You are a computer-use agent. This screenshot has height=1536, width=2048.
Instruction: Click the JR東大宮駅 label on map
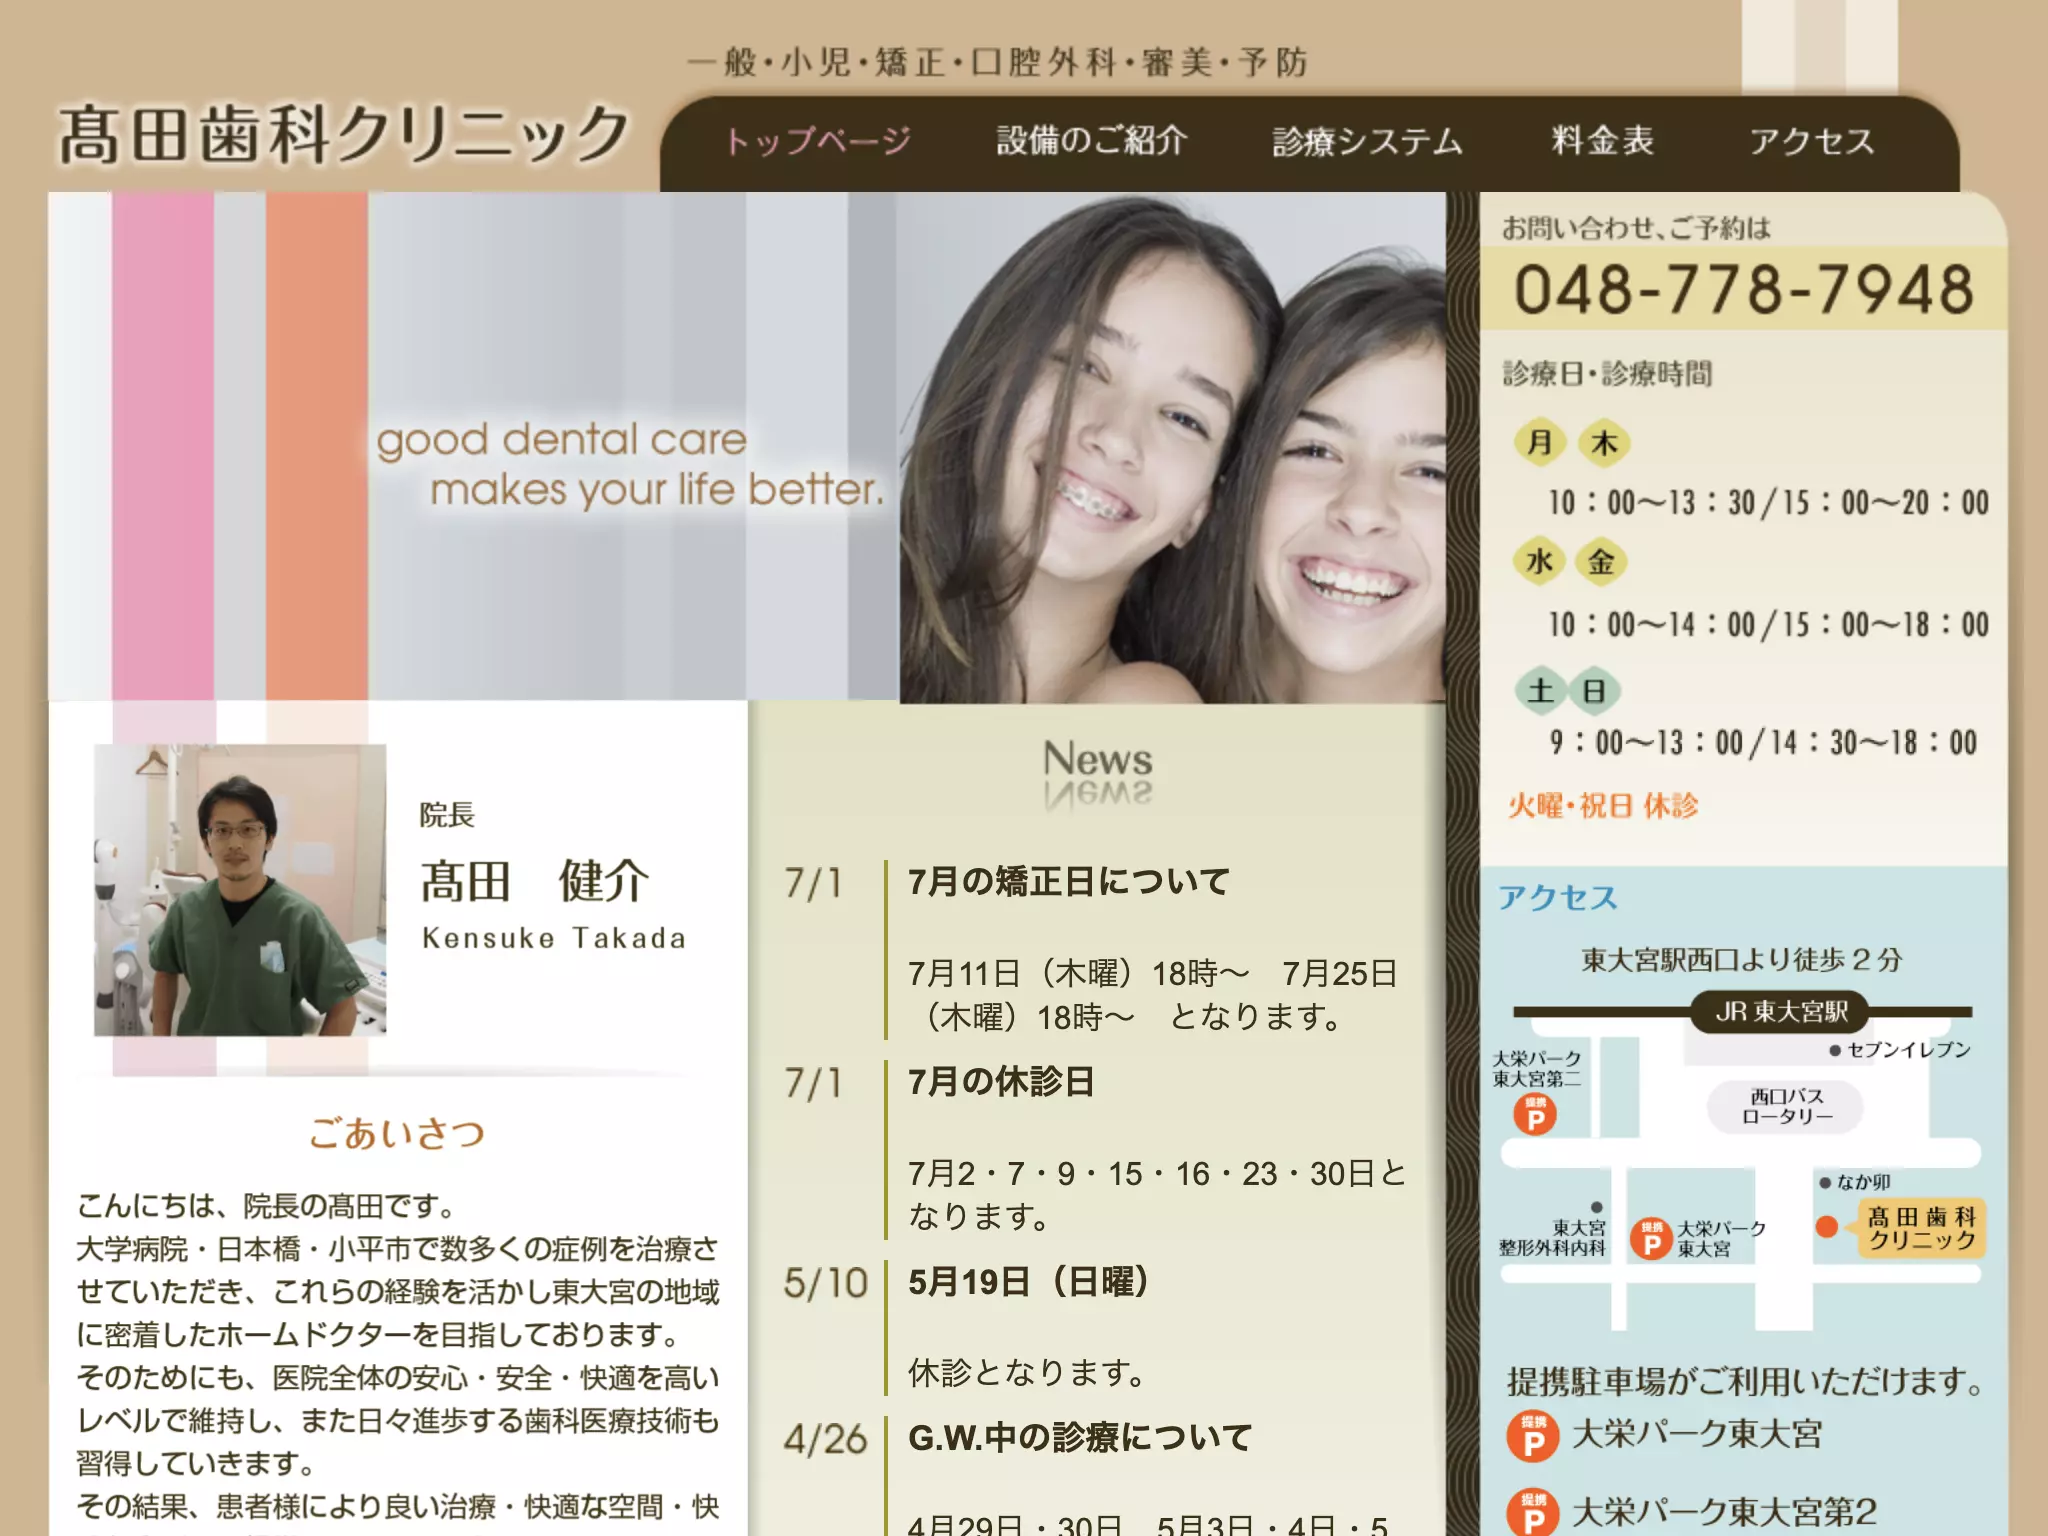tap(1781, 1012)
